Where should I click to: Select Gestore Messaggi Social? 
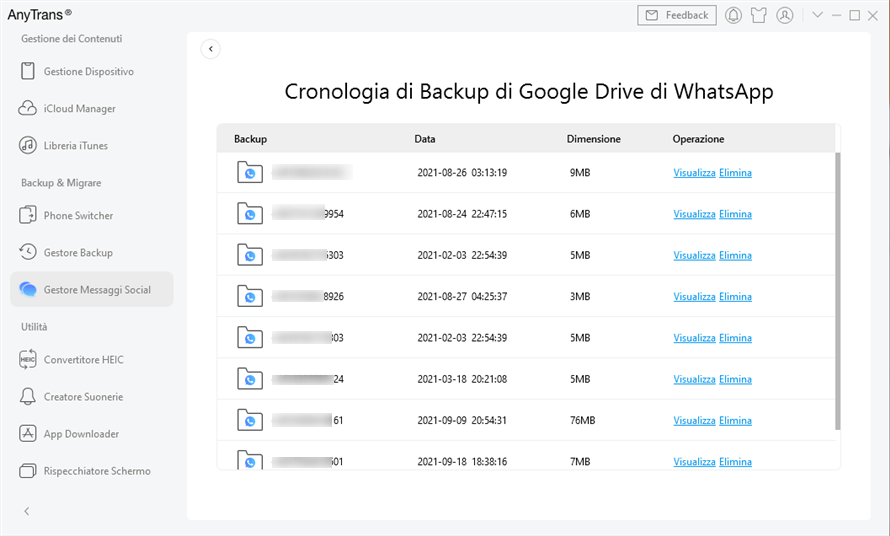[x=92, y=290]
